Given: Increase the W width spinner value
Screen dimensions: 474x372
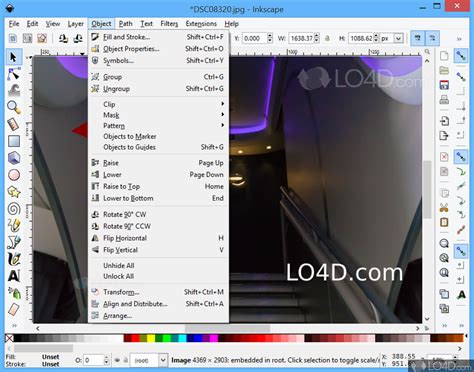Looking at the screenshot, I should pyautogui.click(x=317, y=36).
